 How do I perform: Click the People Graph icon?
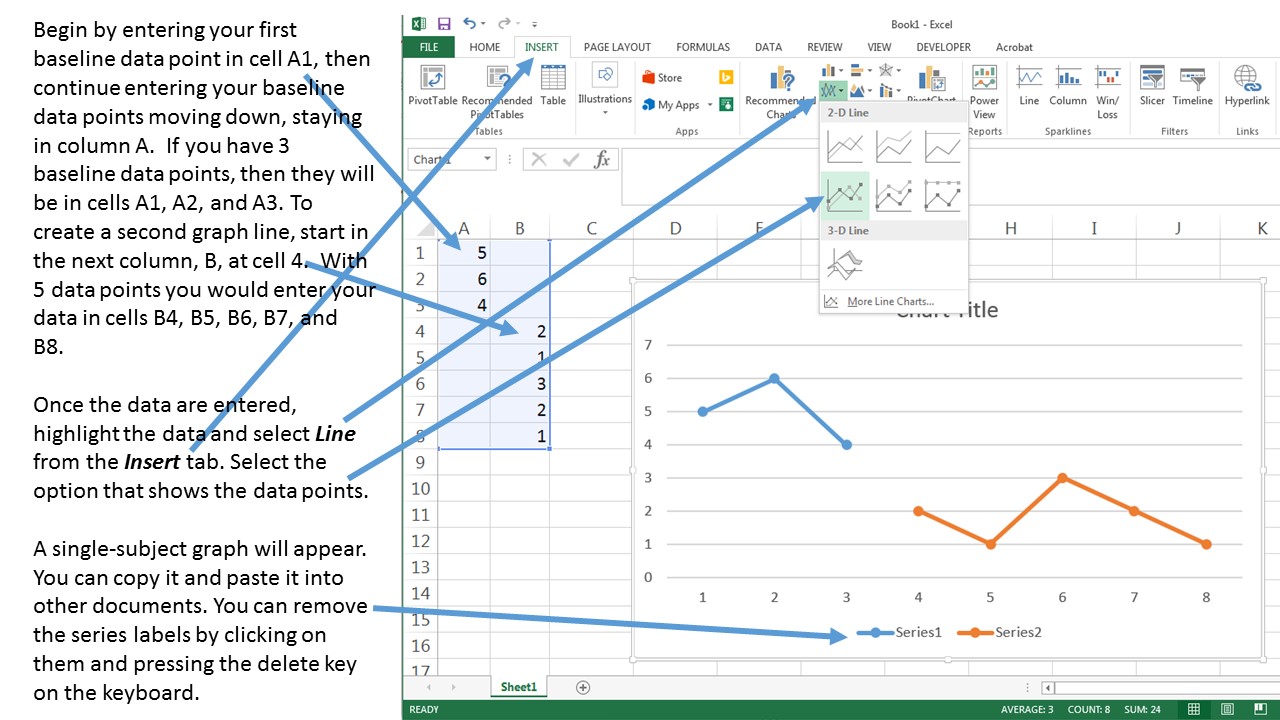pos(724,104)
